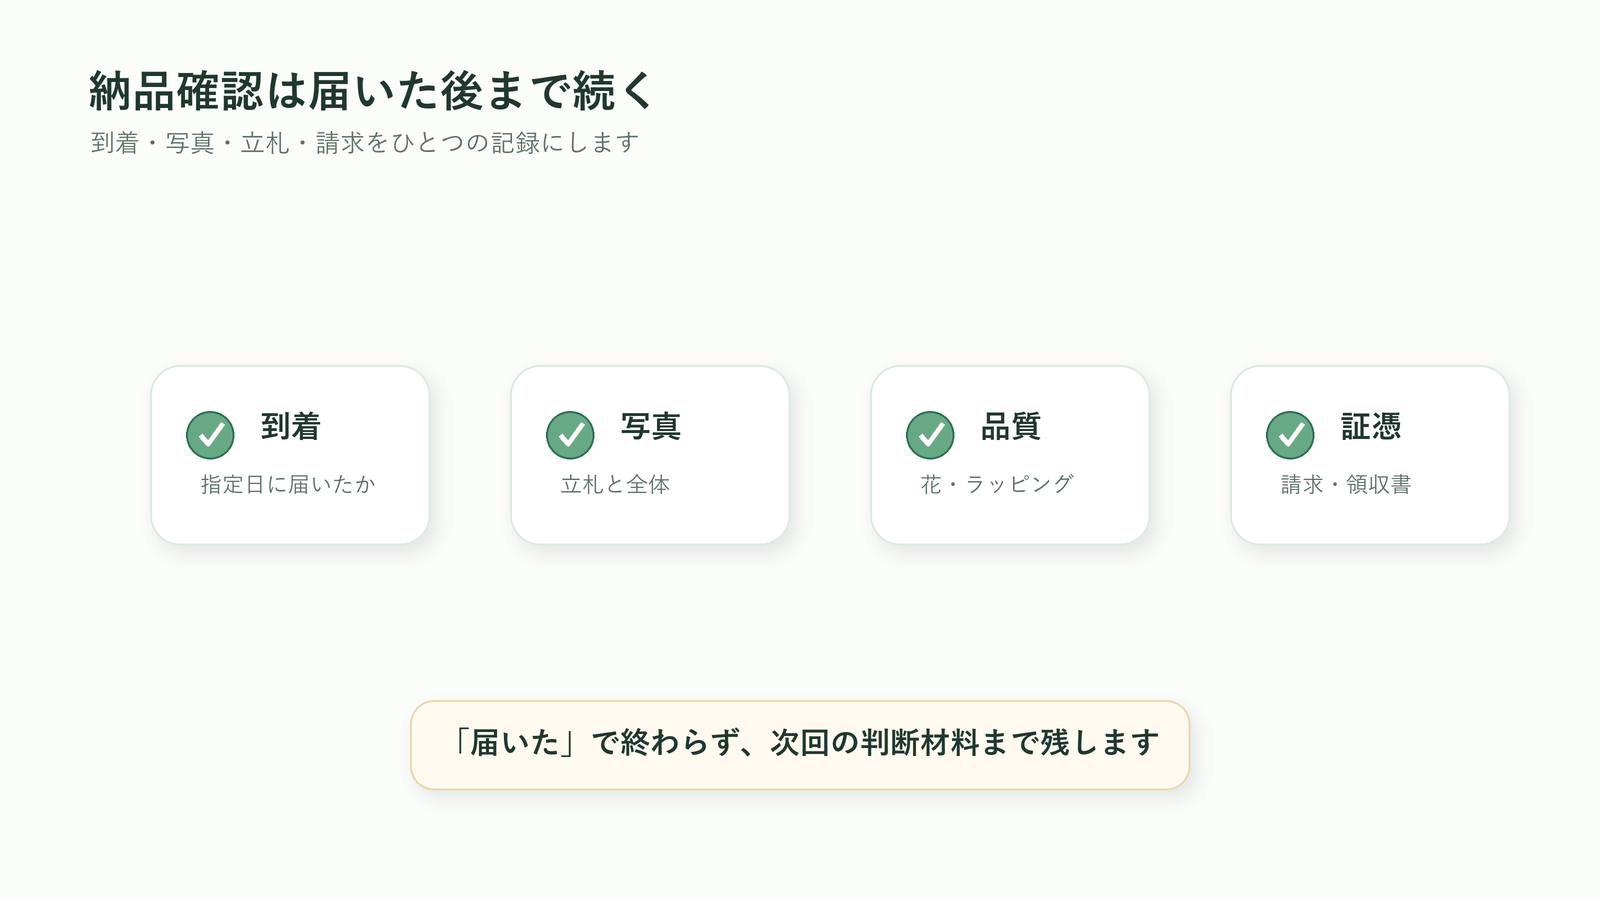The image size is (1600, 900).
Task: Click the 花・ラッピング description text
Action: pos(997,485)
